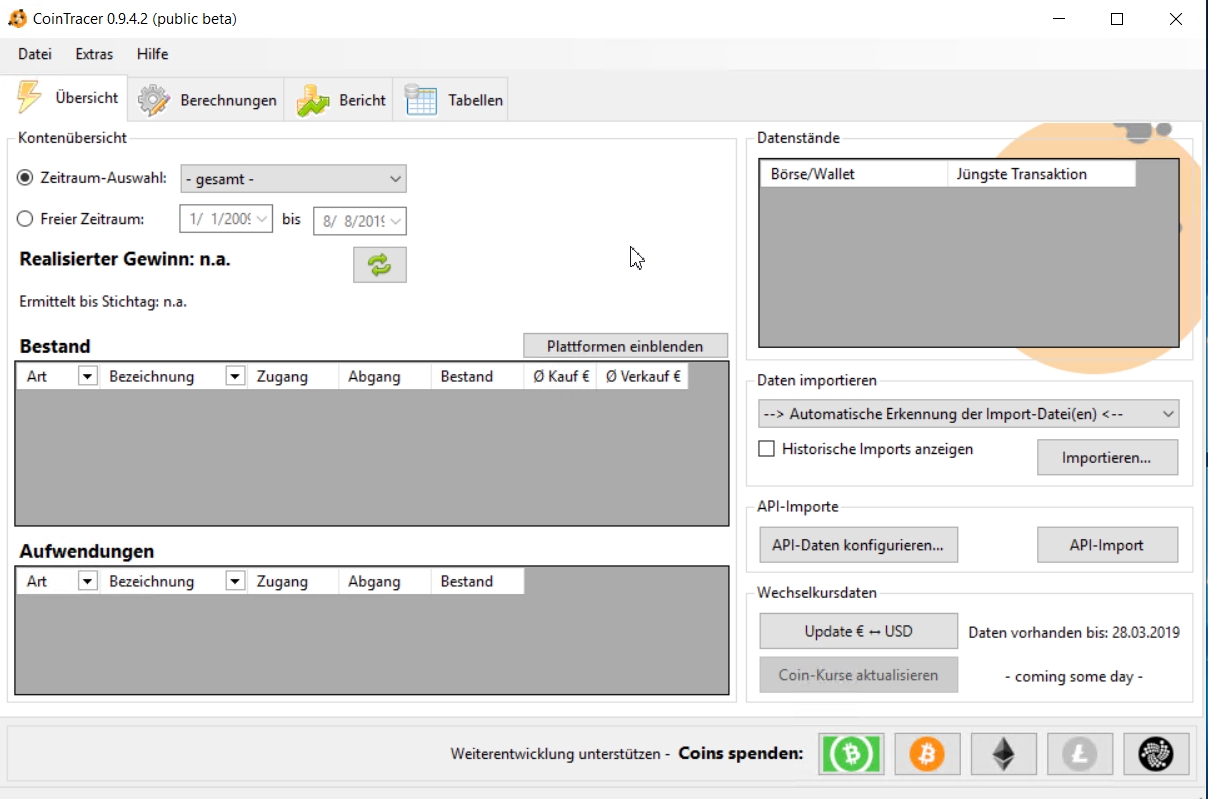Click Update € ↔ USD button

[858, 631]
